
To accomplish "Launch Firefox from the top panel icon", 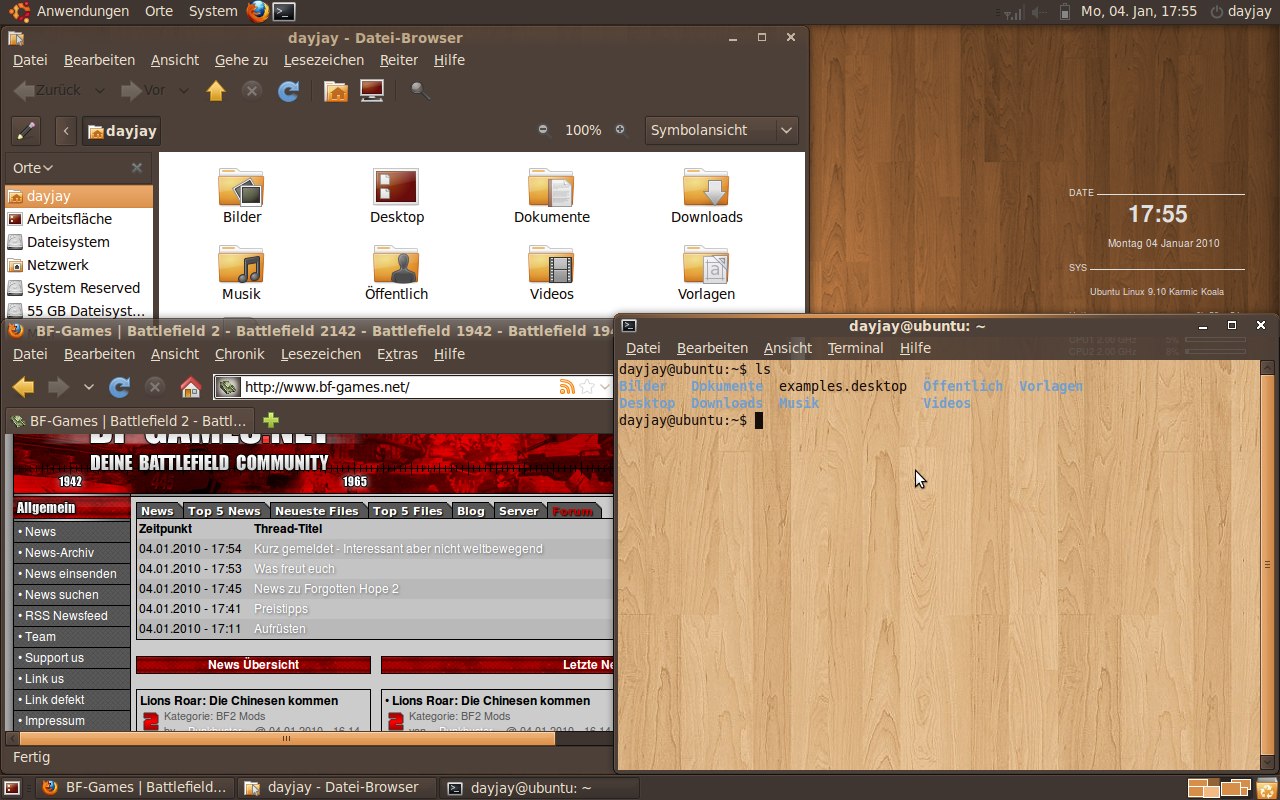I will coord(258,12).
